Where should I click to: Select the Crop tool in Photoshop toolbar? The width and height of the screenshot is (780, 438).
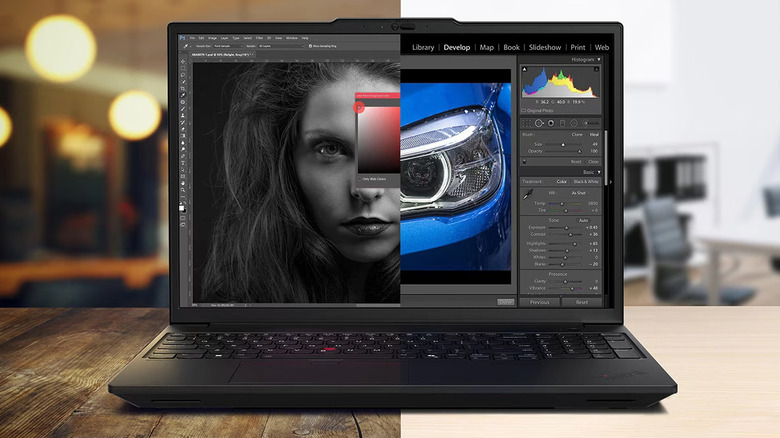click(183, 89)
